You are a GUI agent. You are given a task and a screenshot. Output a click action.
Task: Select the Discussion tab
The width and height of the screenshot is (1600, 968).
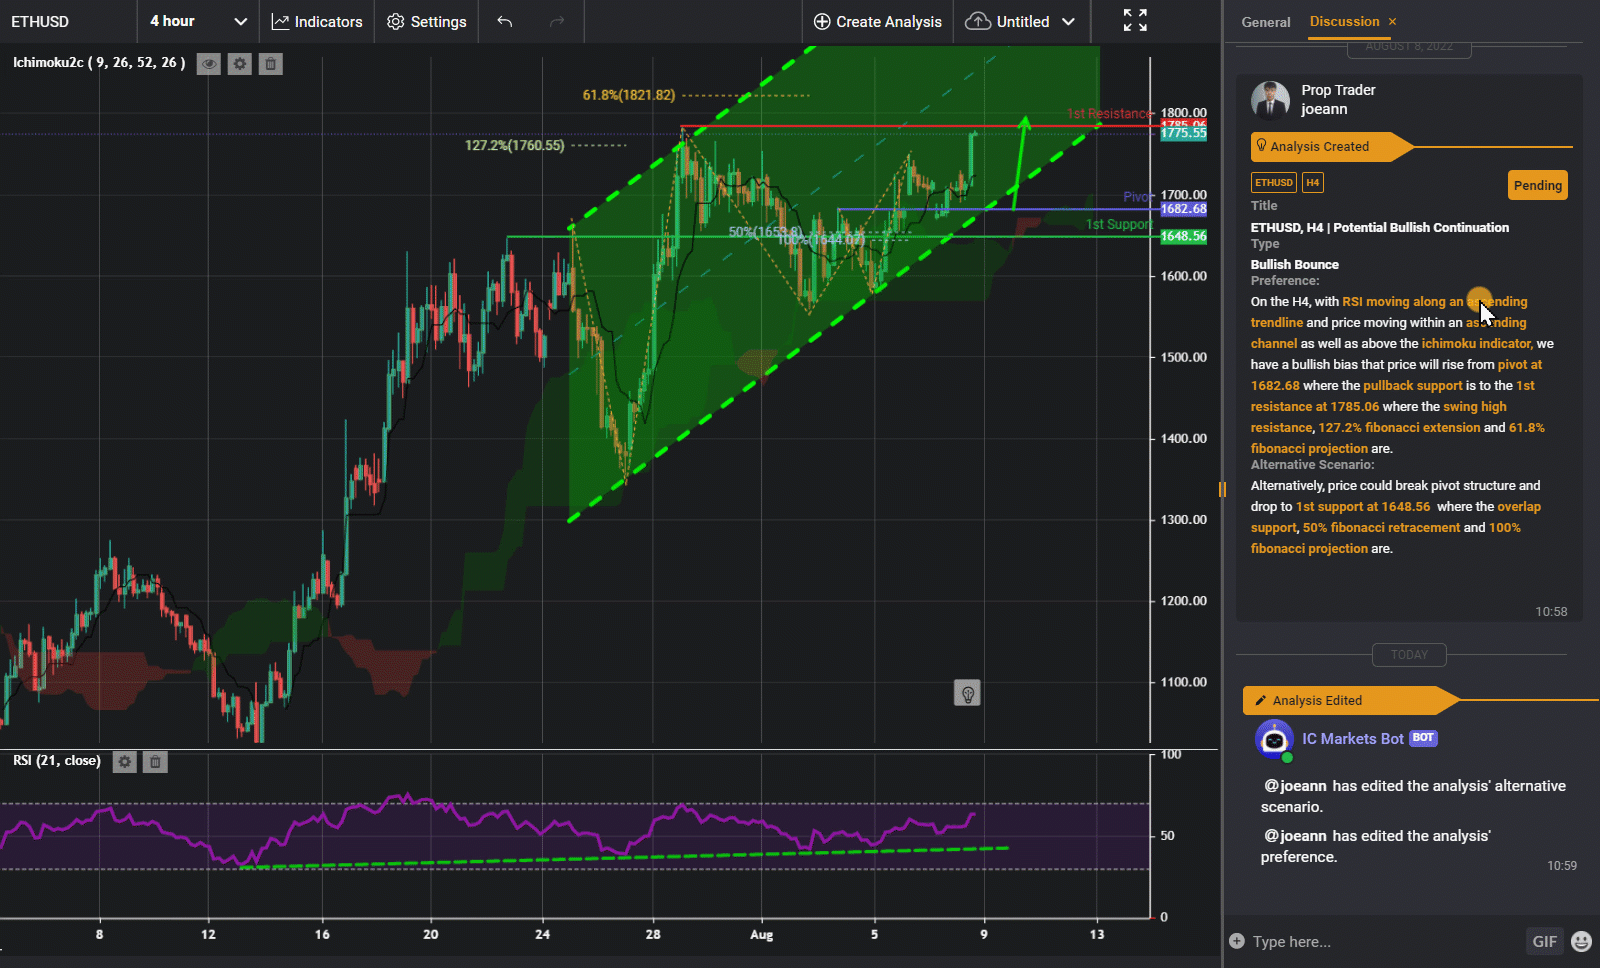click(x=1344, y=21)
